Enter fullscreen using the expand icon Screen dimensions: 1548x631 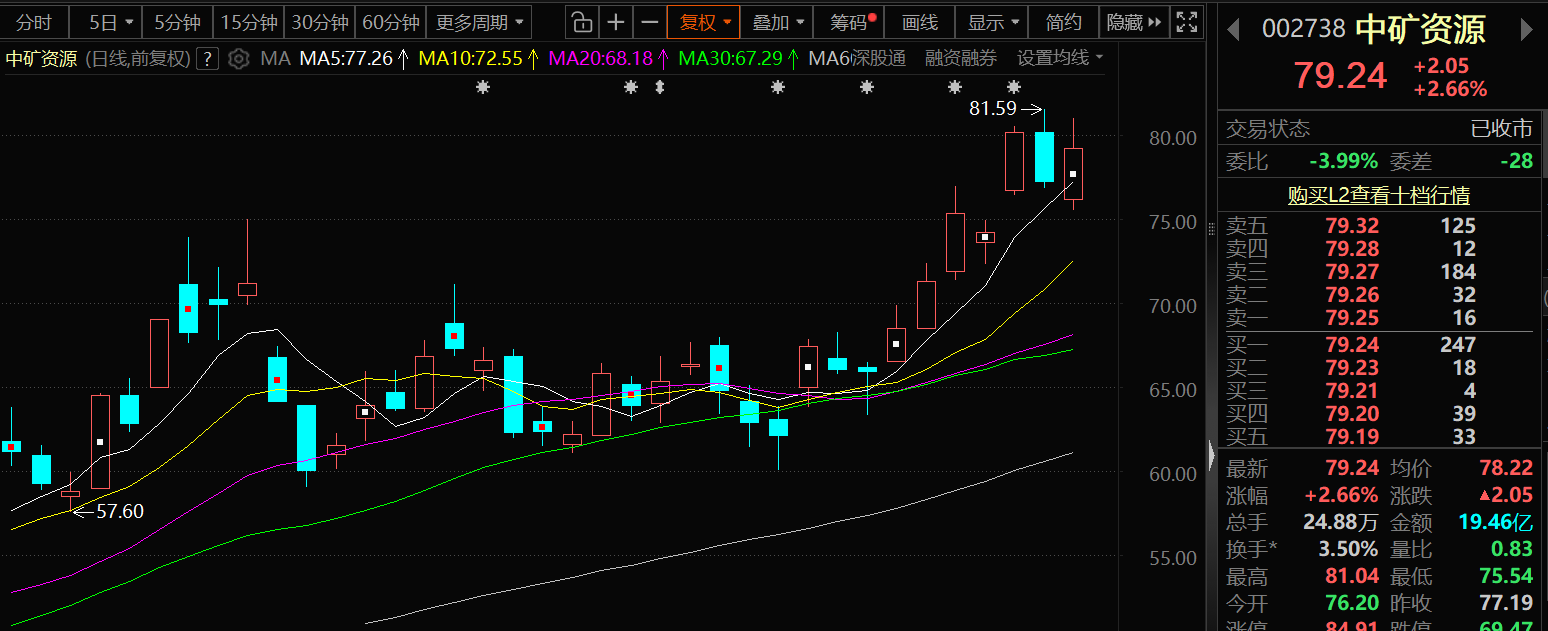(1186, 22)
